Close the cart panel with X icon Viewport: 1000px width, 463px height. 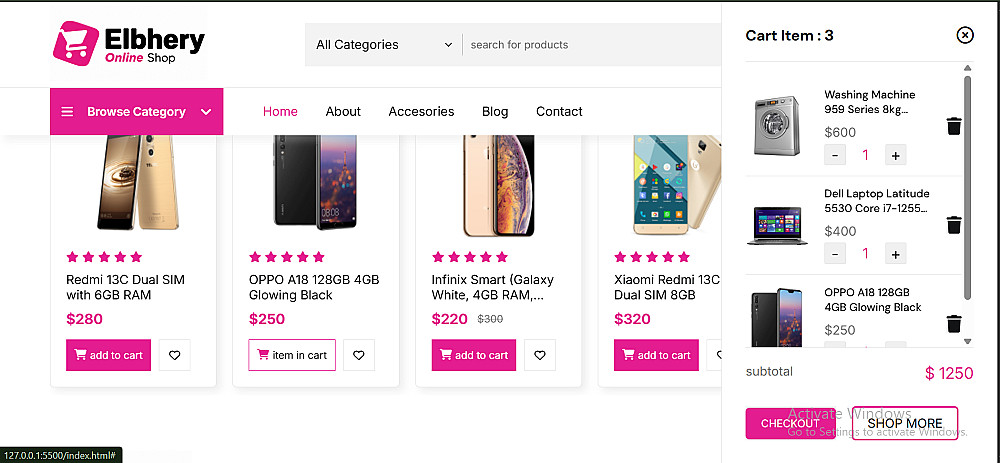pyautogui.click(x=965, y=35)
